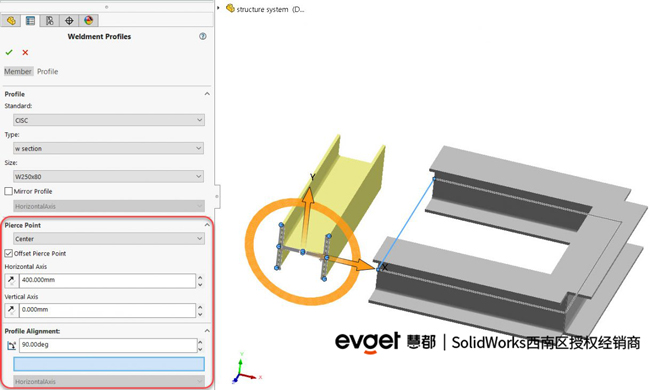Collapse the Profile section

[207, 94]
